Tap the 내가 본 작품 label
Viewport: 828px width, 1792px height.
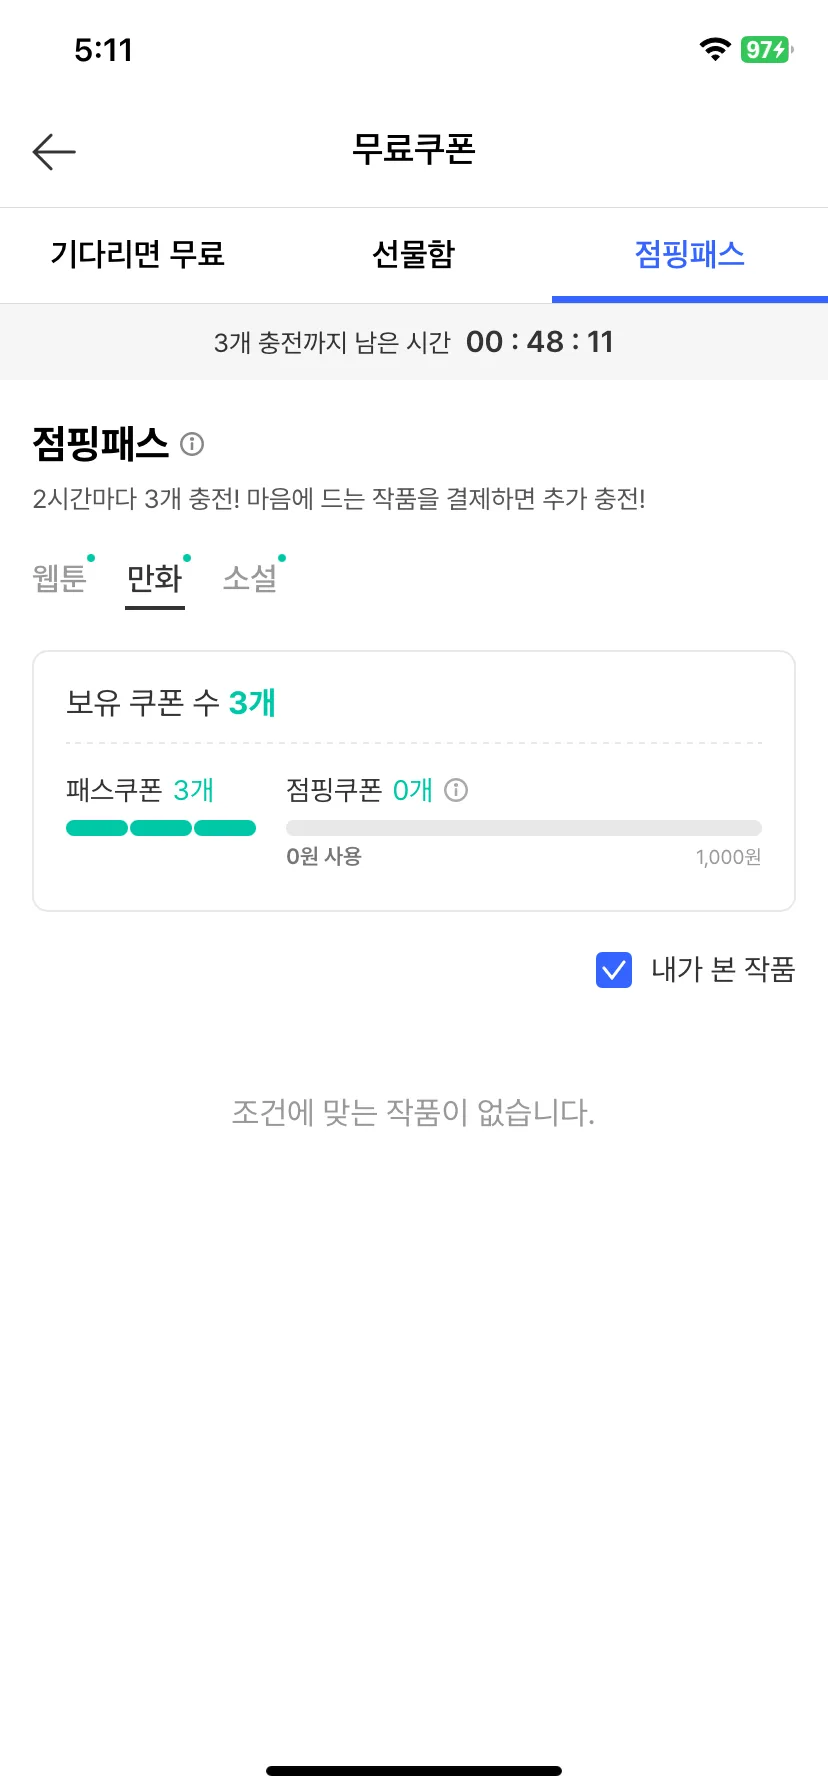(x=723, y=969)
